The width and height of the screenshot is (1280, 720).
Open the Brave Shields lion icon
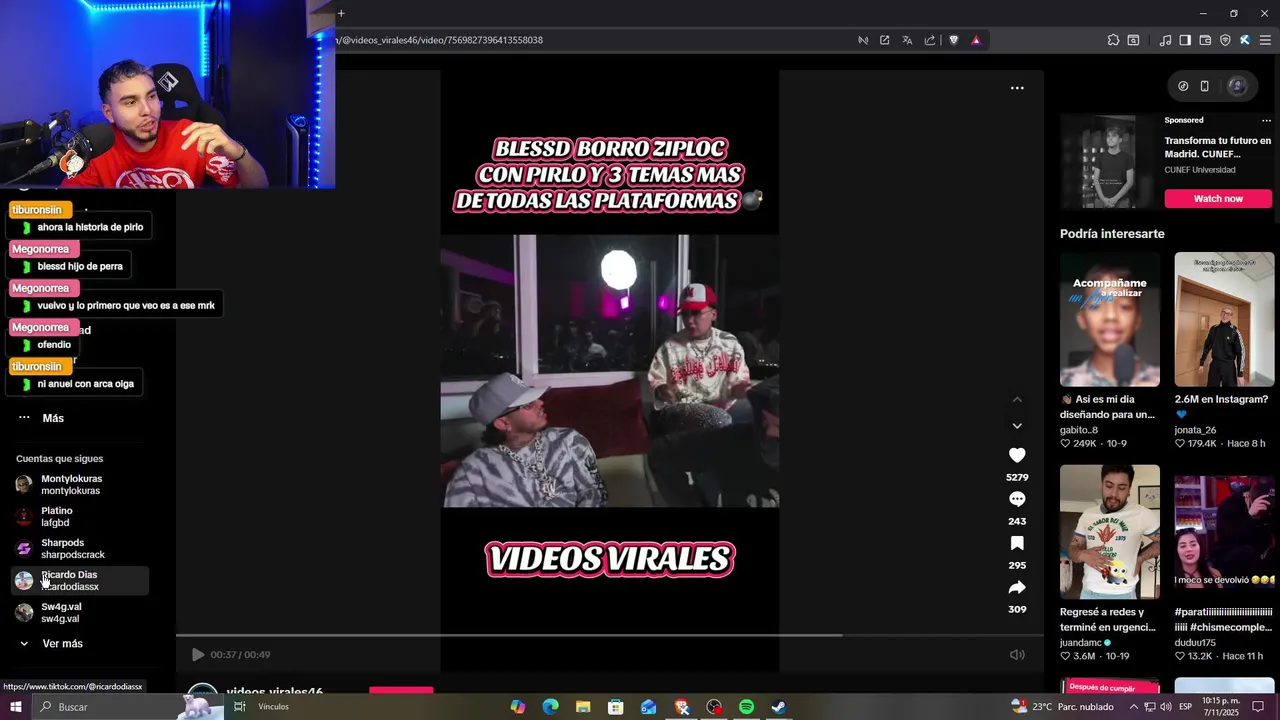953,40
